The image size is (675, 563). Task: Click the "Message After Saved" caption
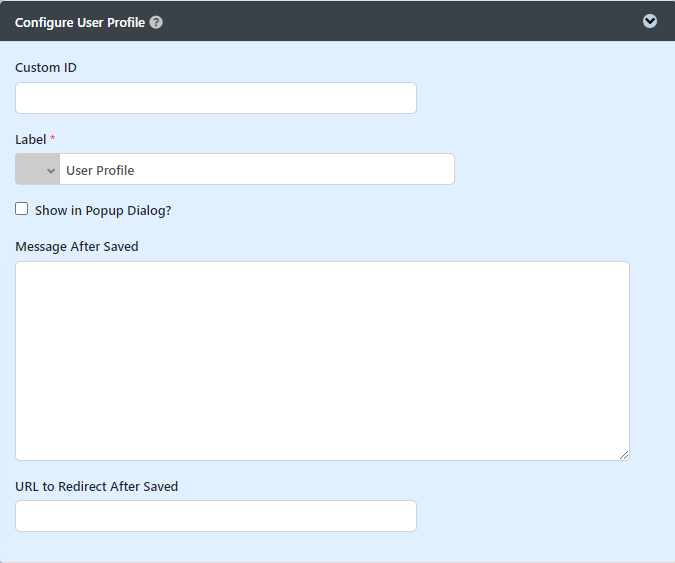[x=77, y=246]
